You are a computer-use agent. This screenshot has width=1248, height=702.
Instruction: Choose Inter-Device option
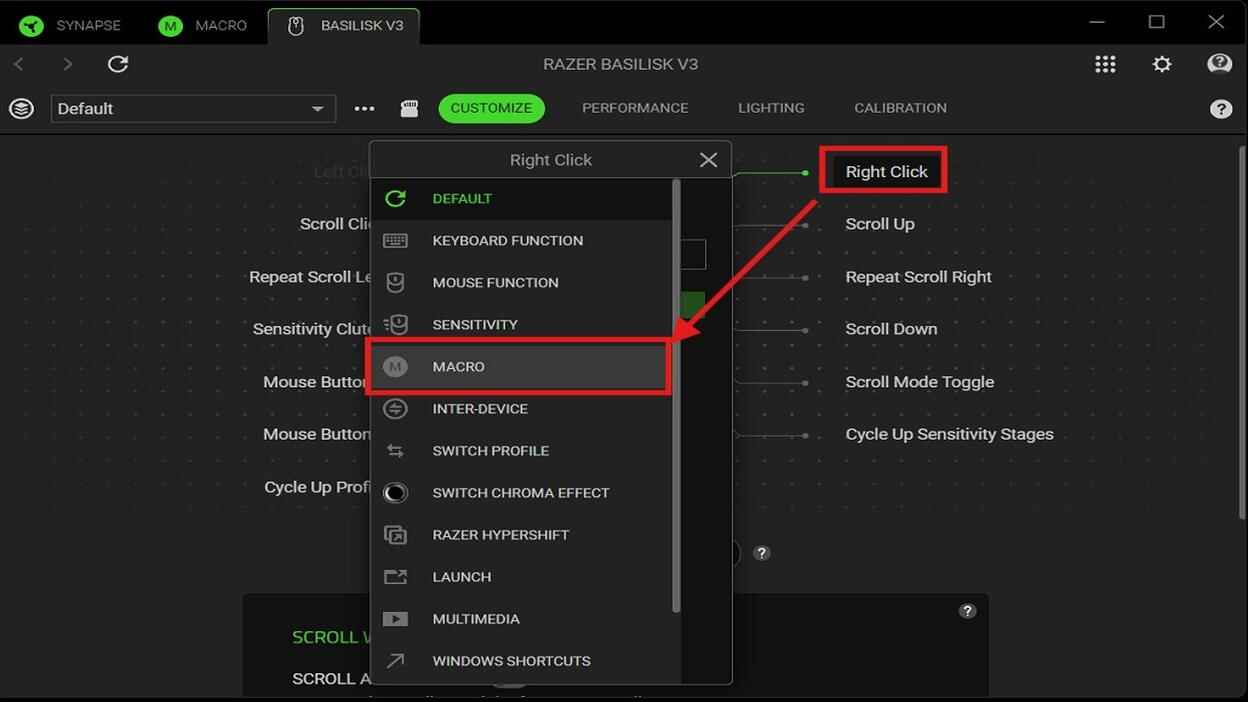[x=522, y=409]
